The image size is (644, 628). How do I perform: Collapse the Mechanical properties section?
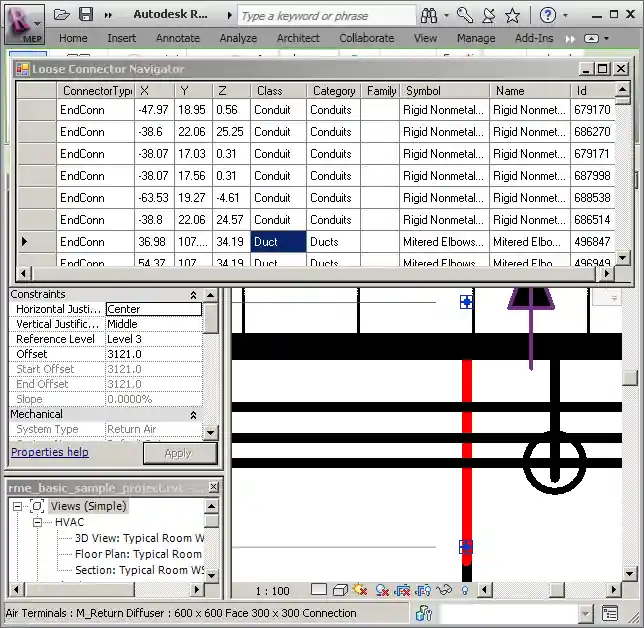(193, 414)
